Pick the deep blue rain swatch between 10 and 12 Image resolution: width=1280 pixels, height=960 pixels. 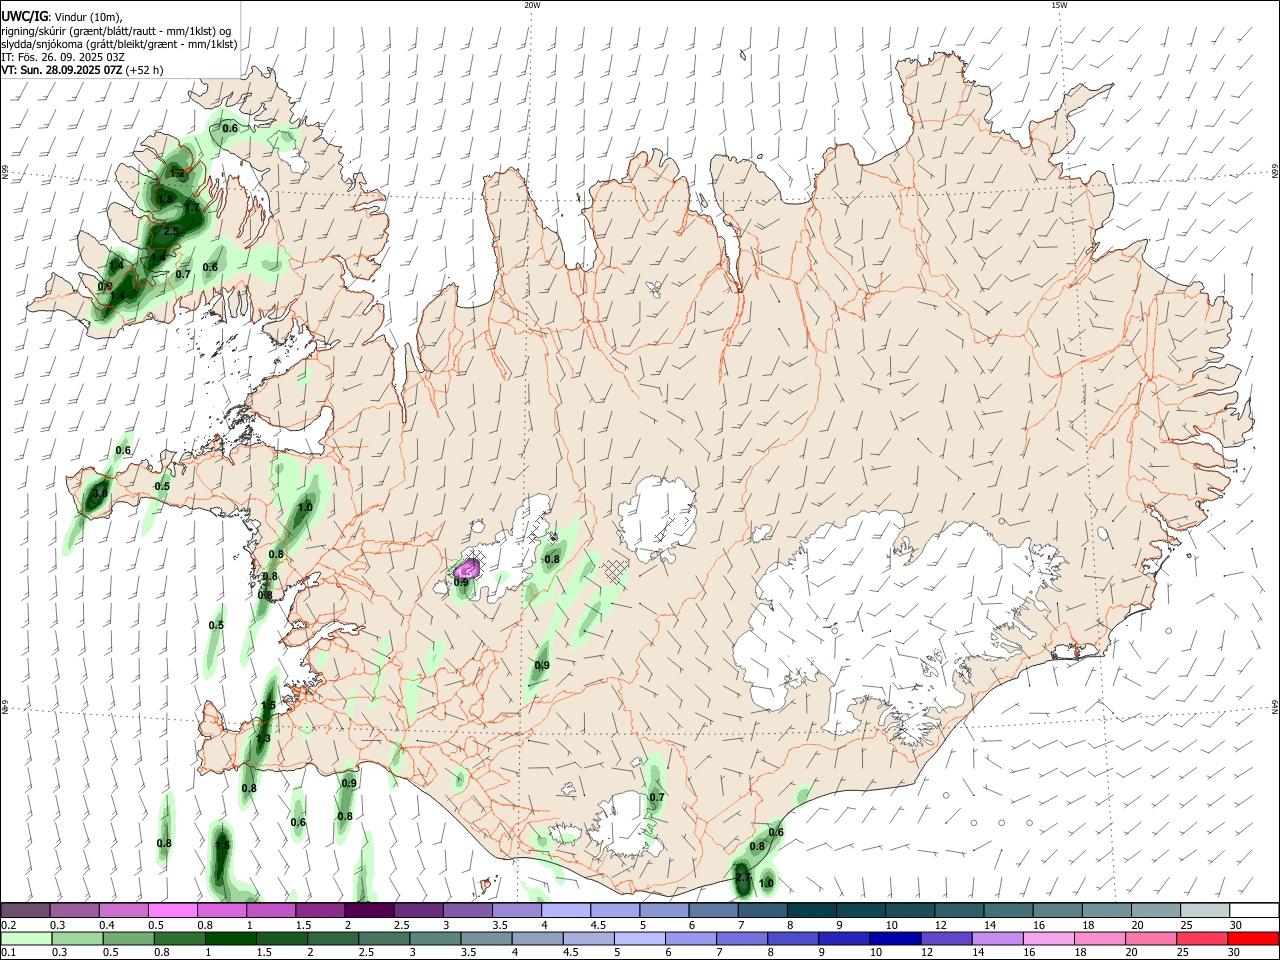[895, 938]
